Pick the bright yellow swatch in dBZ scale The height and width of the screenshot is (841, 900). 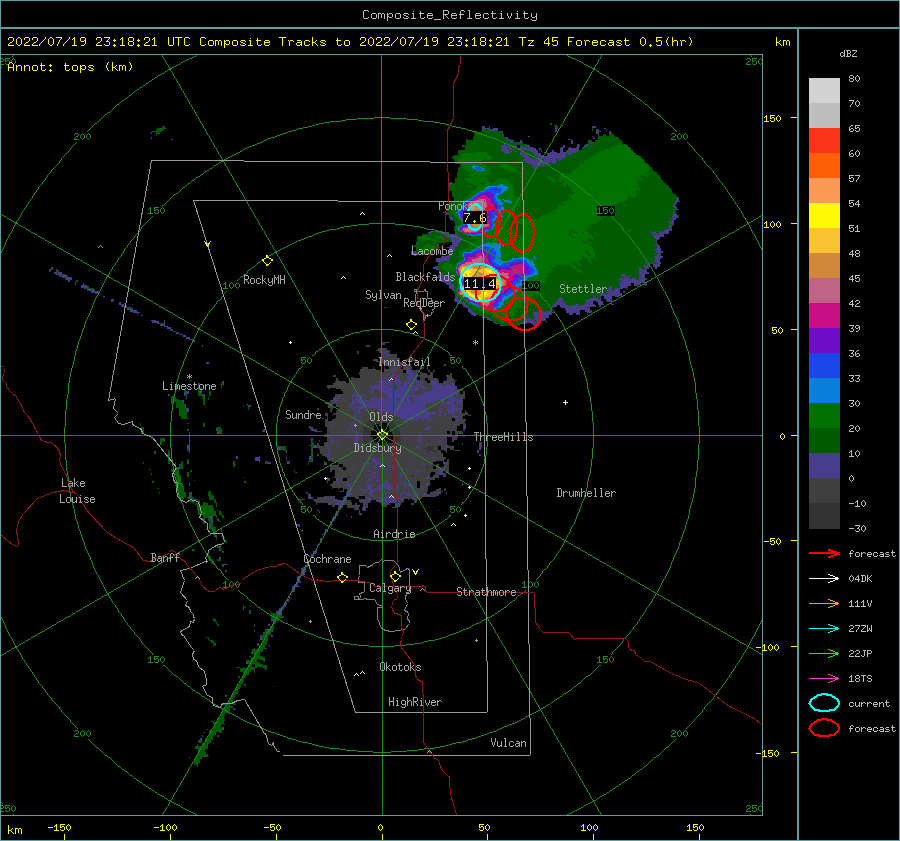pyautogui.click(x=824, y=216)
